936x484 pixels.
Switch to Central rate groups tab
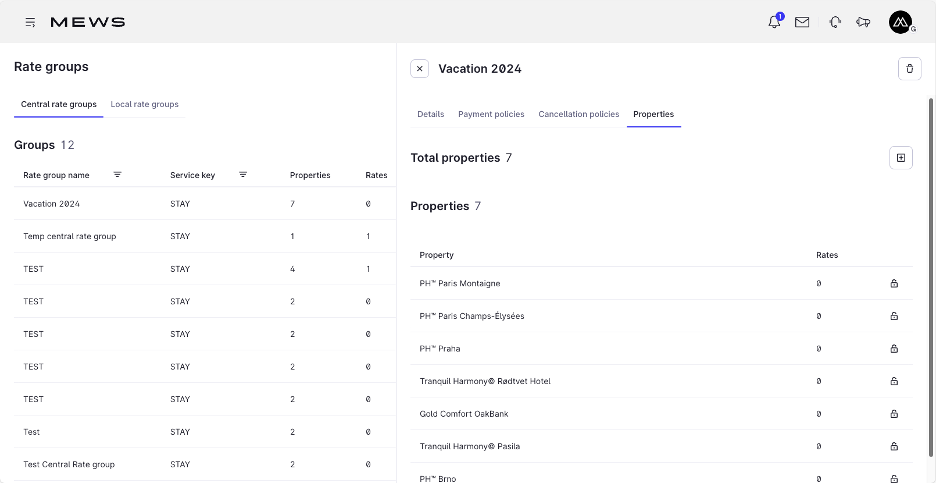(58, 104)
